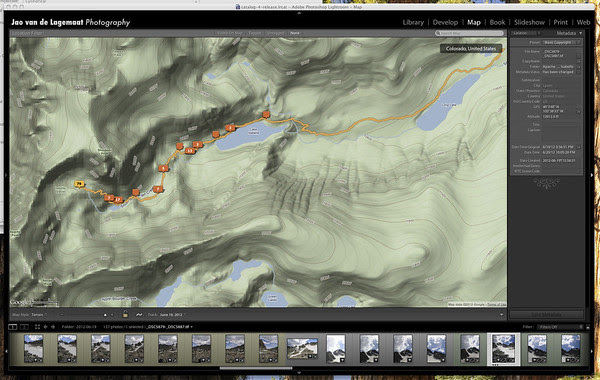Click the arrow button beside GPS coordinates

579,111
